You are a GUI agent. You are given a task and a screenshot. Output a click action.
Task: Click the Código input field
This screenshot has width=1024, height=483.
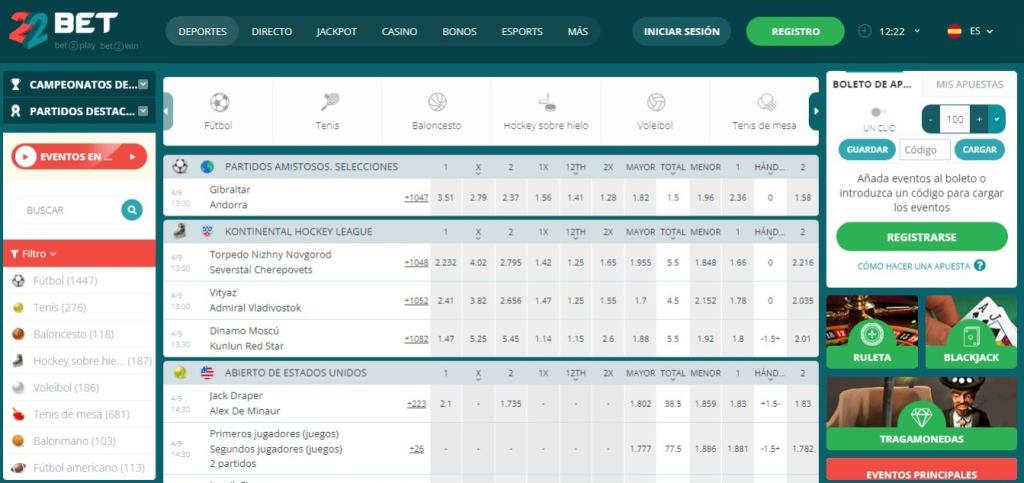click(925, 150)
